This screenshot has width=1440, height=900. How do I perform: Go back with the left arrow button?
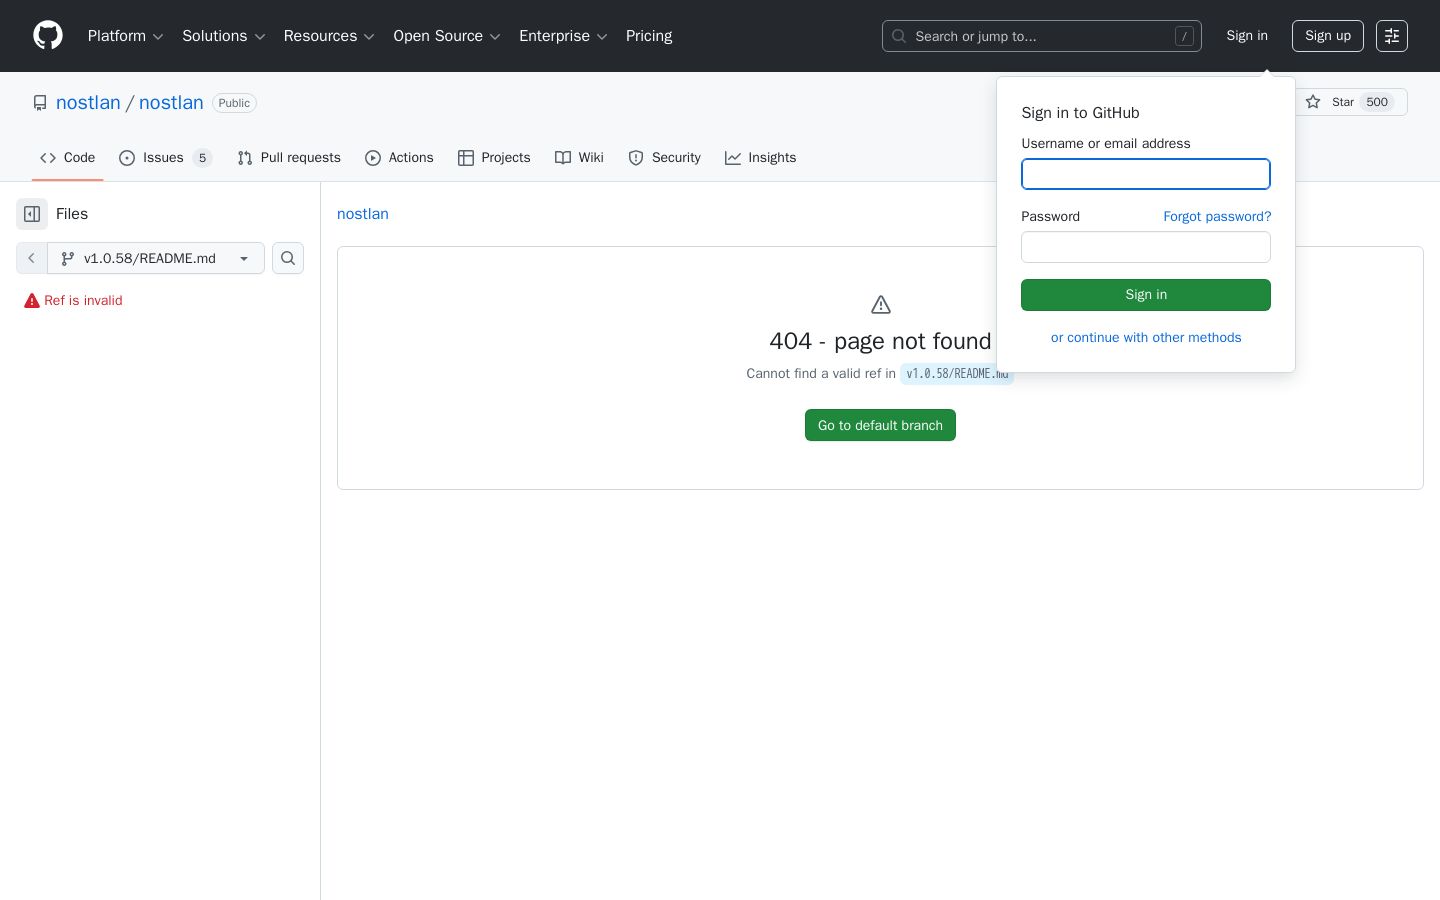(x=32, y=258)
